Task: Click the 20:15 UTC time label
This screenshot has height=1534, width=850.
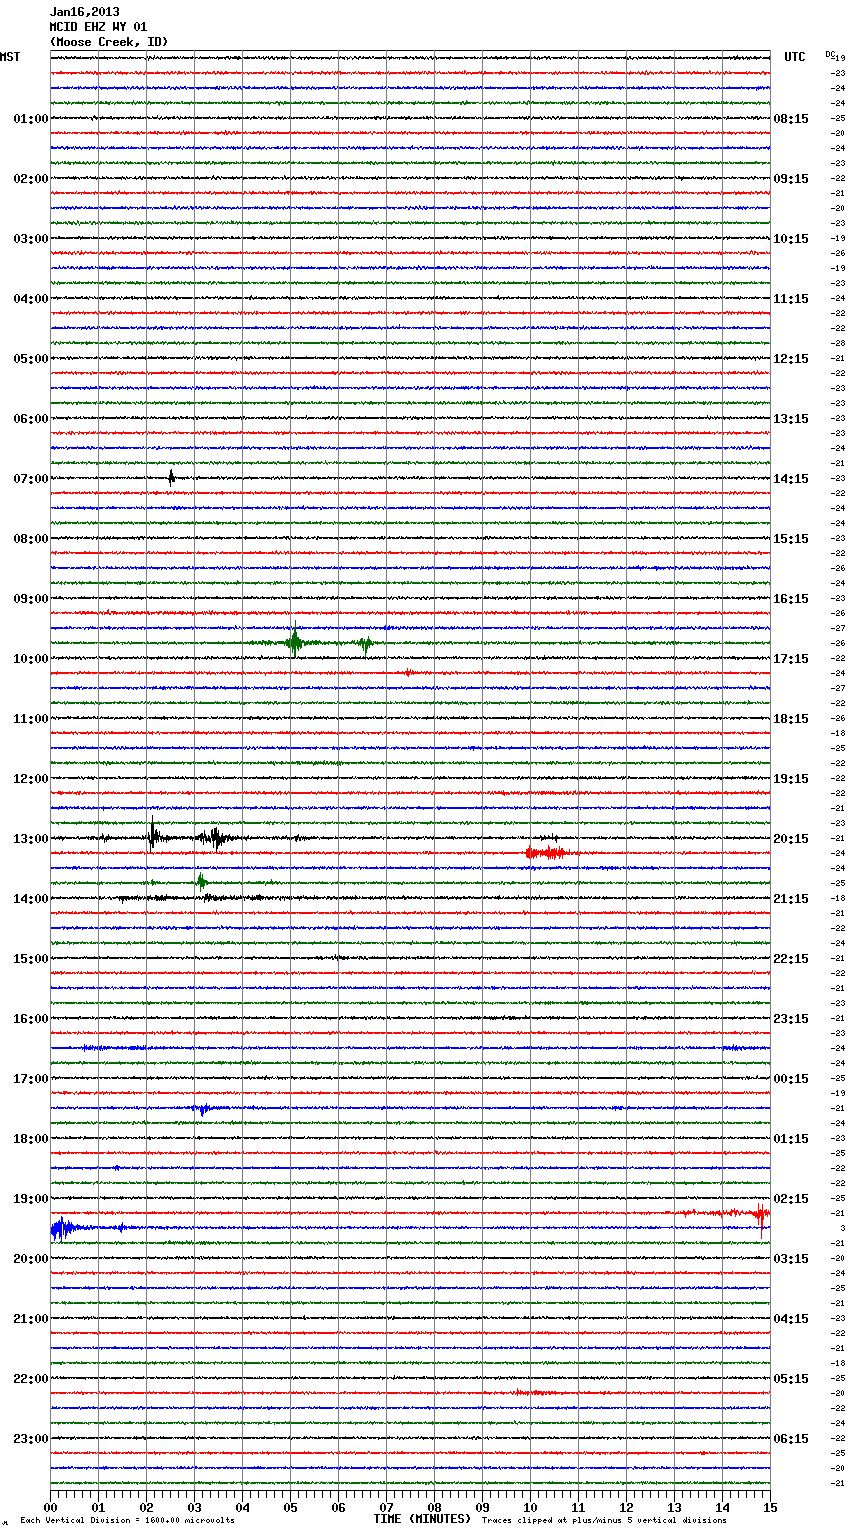Action: 791,839
